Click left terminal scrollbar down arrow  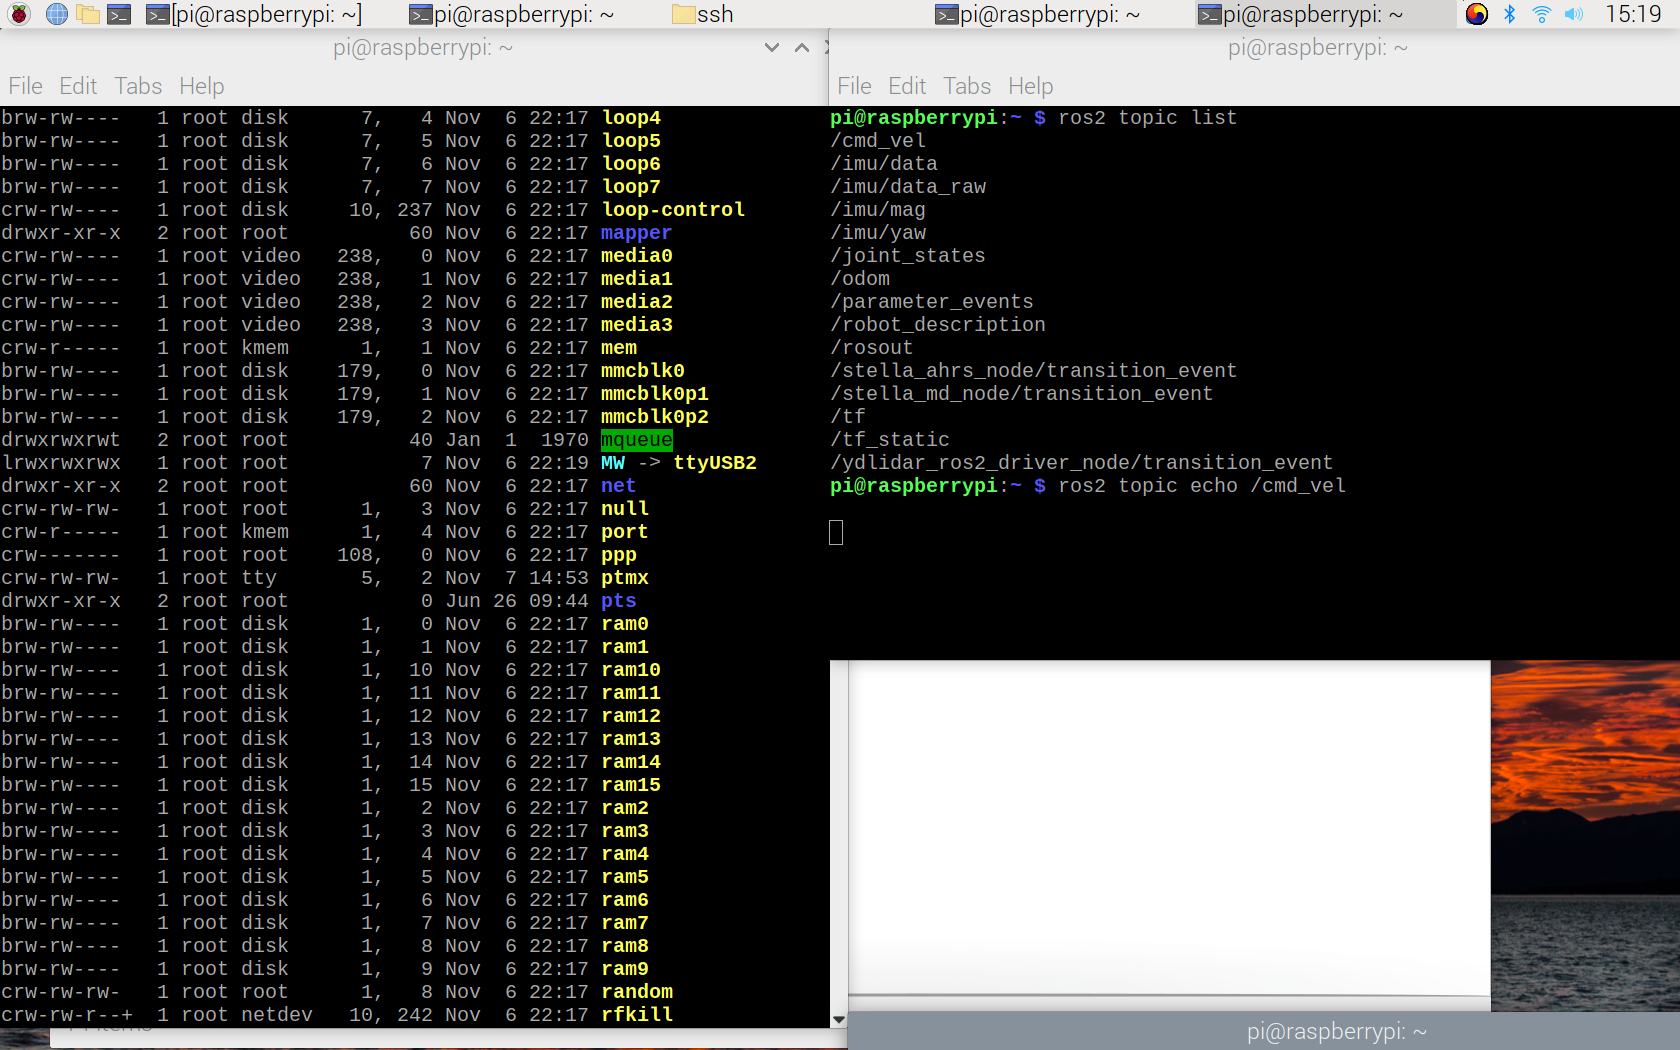click(x=838, y=1019)
